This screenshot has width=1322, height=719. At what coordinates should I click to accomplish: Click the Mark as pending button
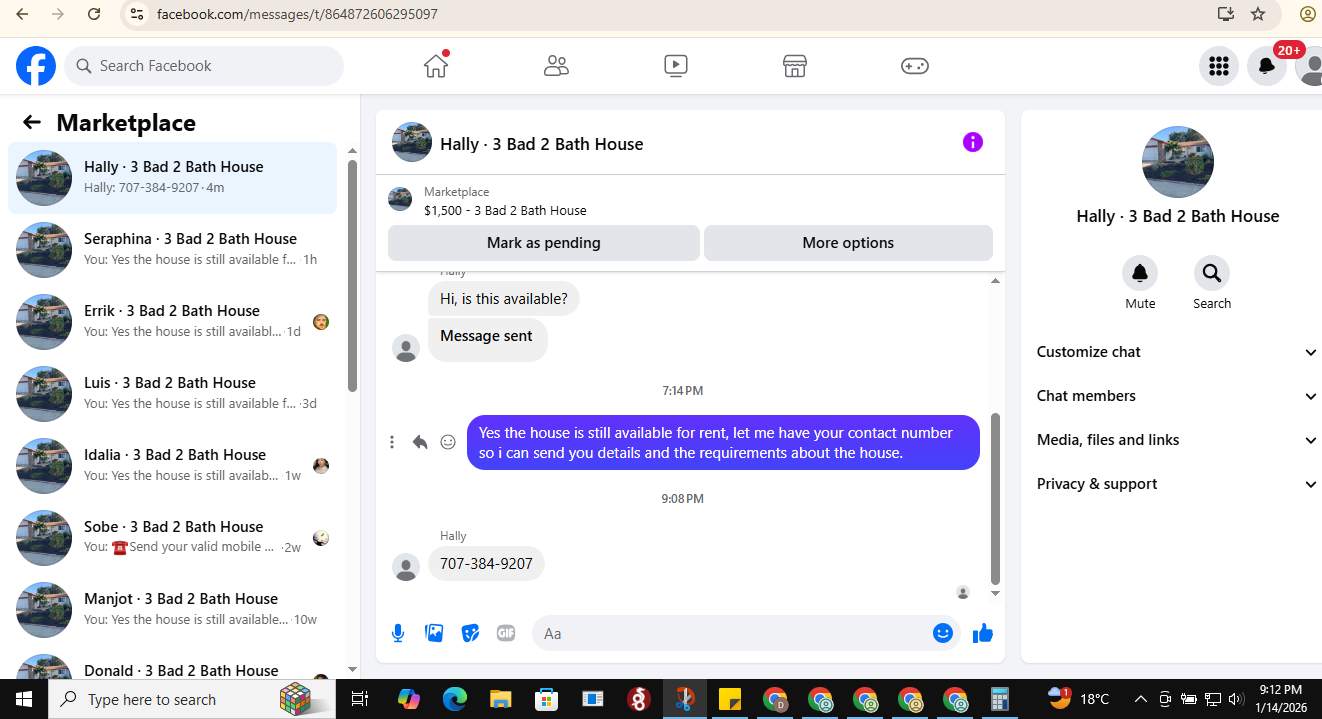point(544,243)
